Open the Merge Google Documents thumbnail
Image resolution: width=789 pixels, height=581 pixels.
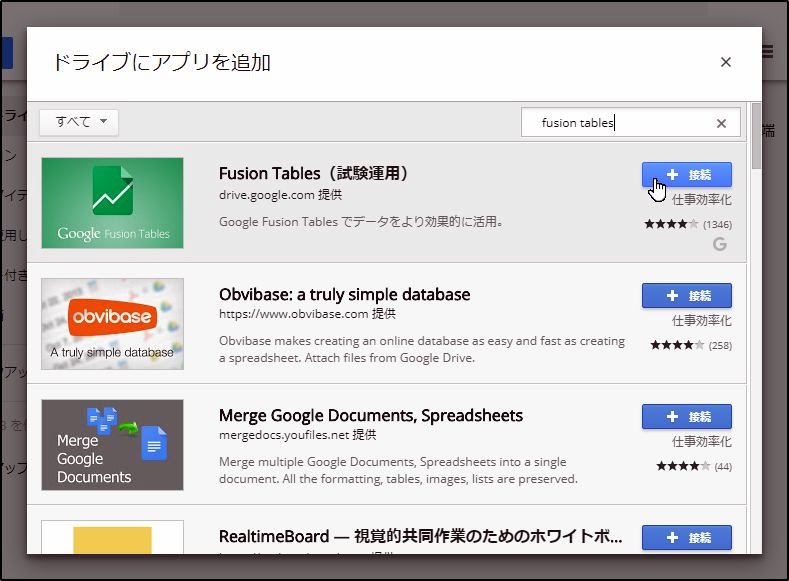pos(113,444)
